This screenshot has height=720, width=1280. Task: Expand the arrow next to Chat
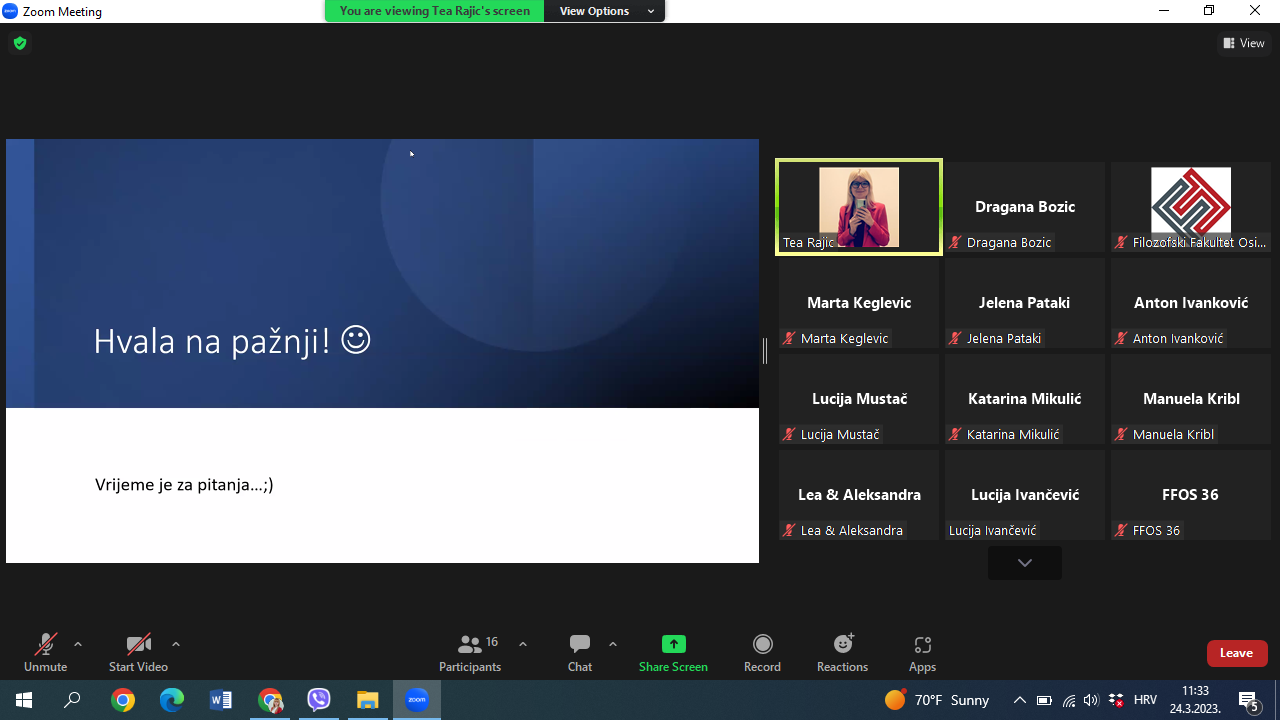[613, 644]
